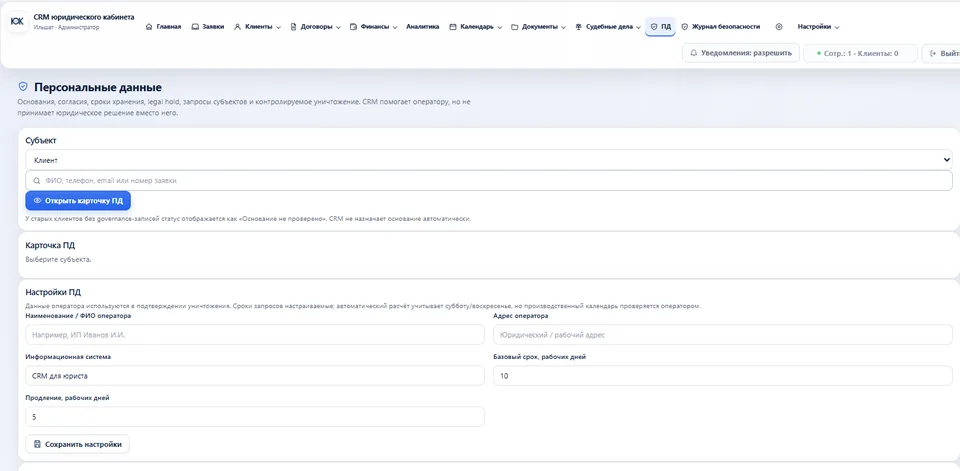Focus the Адрес оператора input
This screenshot has width=960, height=471.
pos(722,335)
